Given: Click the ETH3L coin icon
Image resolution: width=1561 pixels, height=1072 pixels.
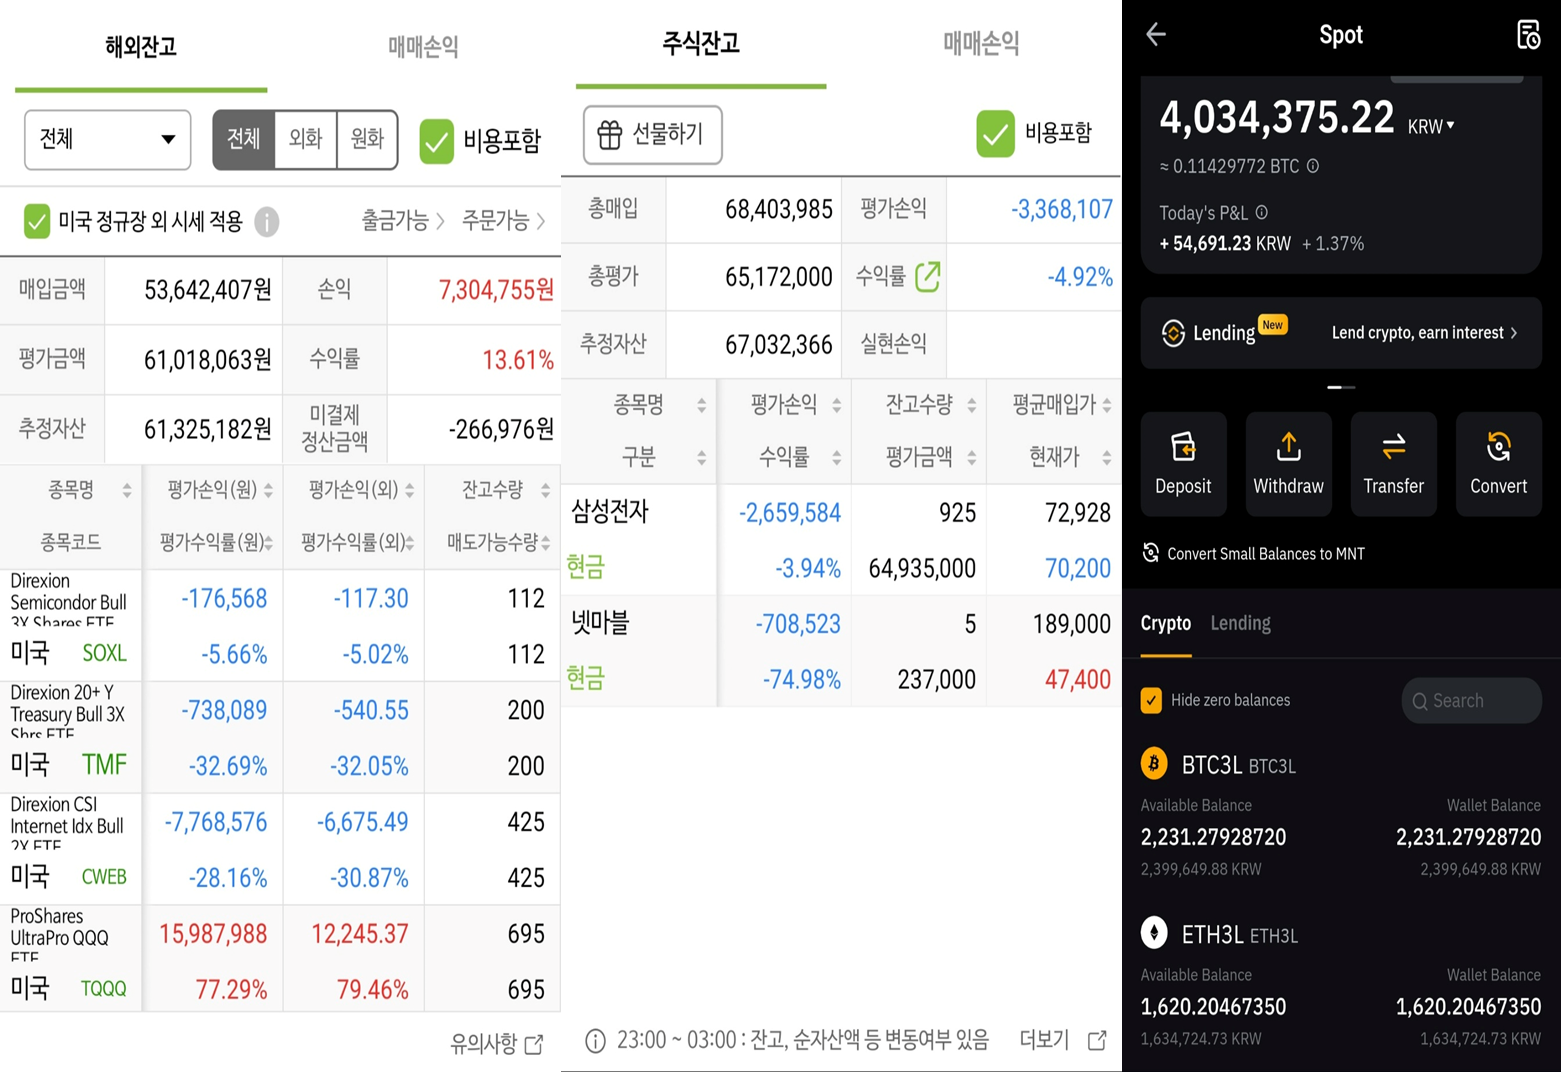Looking at the screenshot, I should point(1154,933).
